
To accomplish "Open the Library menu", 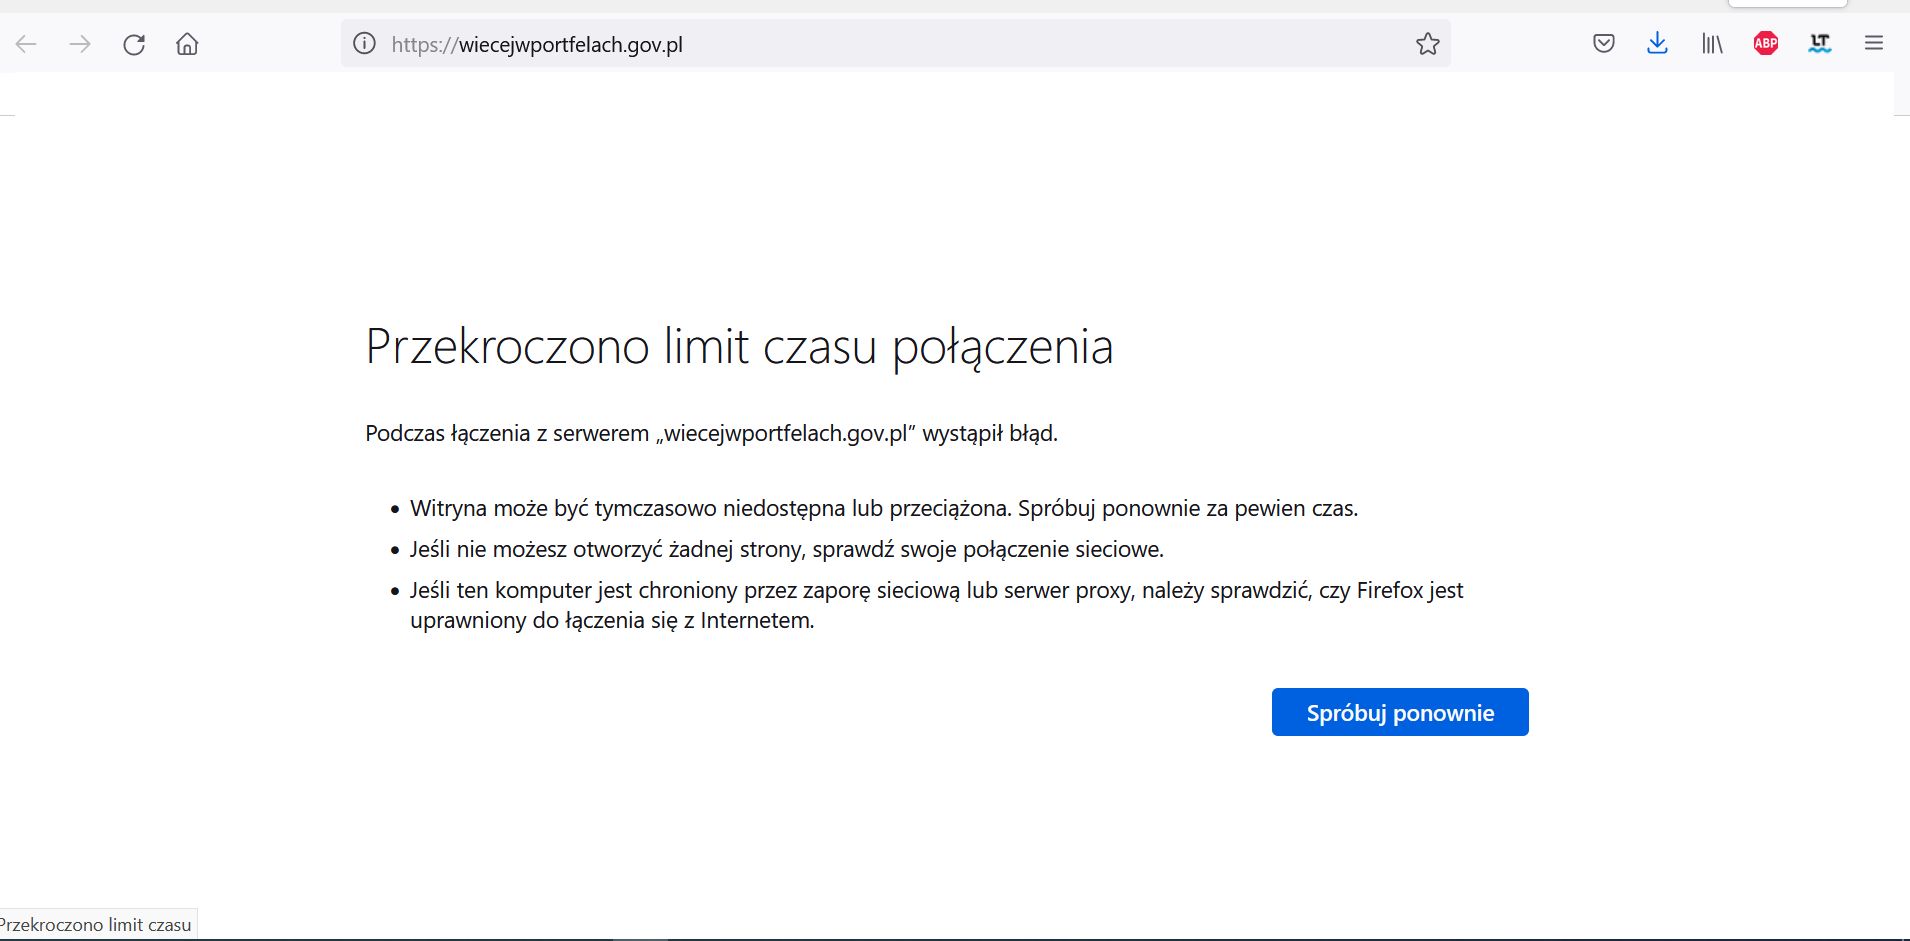I will tap(1712, 43).
